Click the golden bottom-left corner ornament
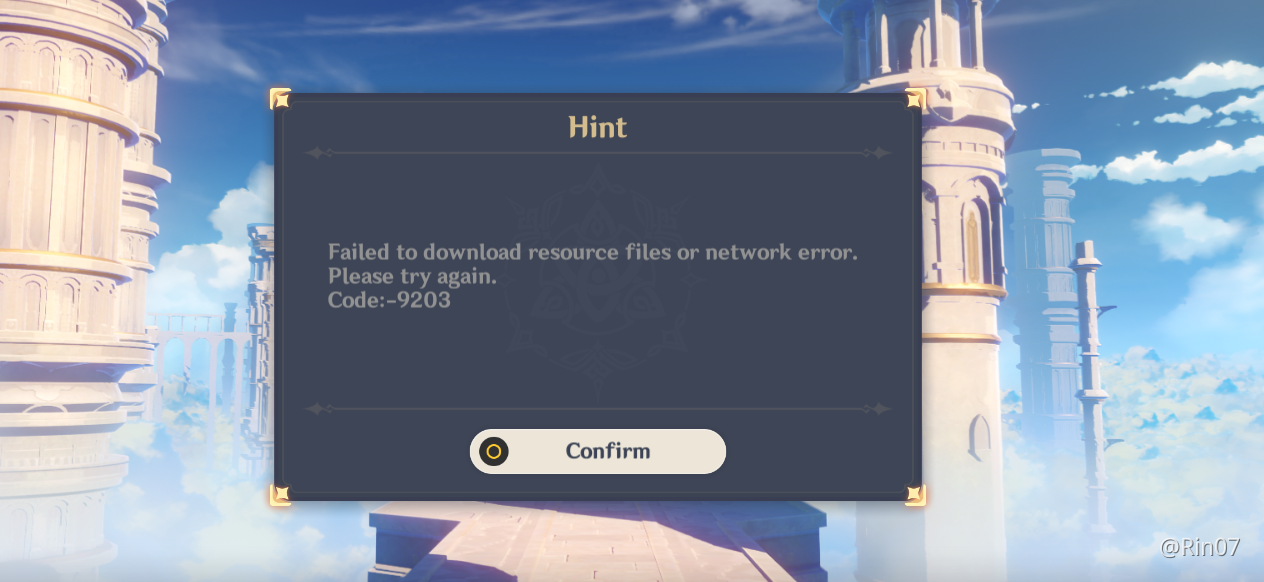Screen dimensions: 1264x582 (281, 494)
